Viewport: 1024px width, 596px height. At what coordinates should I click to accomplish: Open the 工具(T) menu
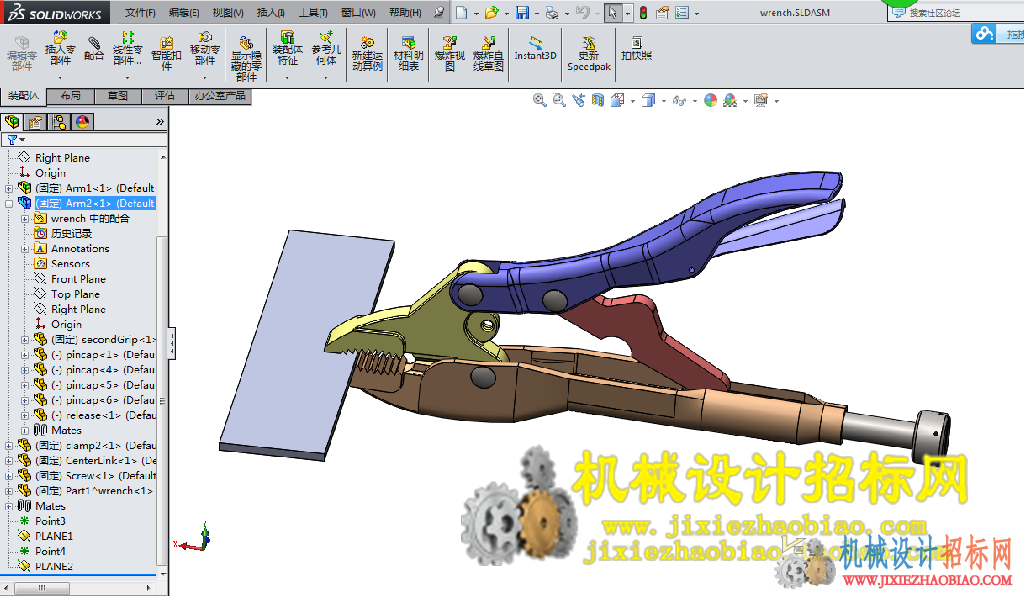pyautogui.click(x=313, y=12)
